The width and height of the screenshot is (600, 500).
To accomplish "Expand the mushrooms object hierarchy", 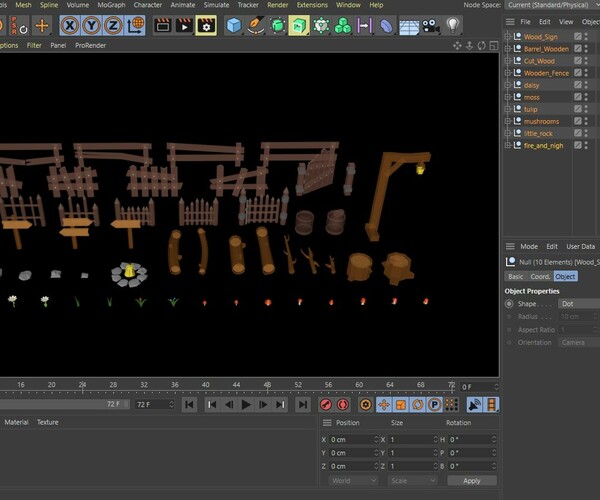I will pyautogui.click(x=508, y=121).
